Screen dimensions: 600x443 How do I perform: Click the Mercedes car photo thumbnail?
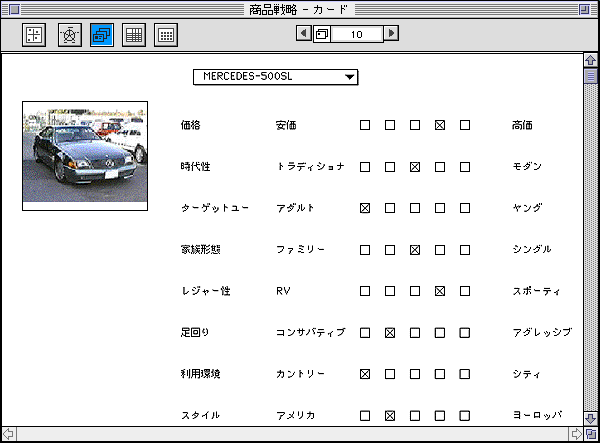85,156
